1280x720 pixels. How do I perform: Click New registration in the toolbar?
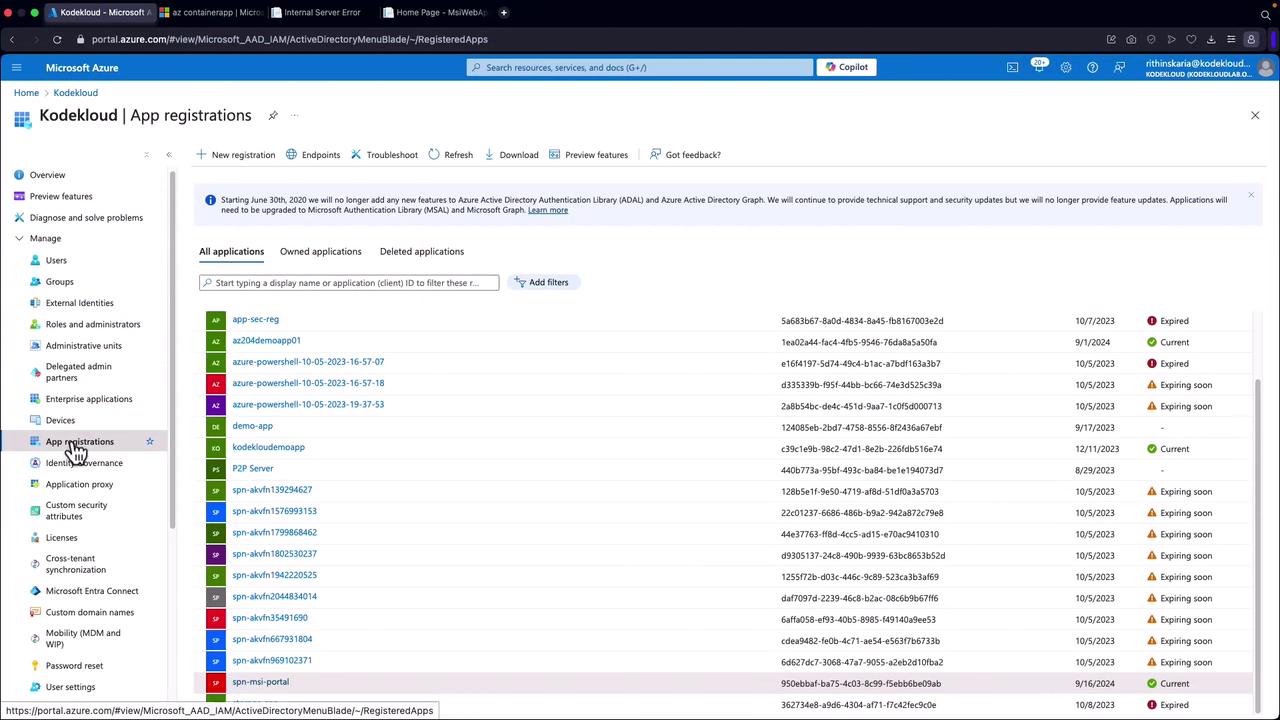(235, 155)
